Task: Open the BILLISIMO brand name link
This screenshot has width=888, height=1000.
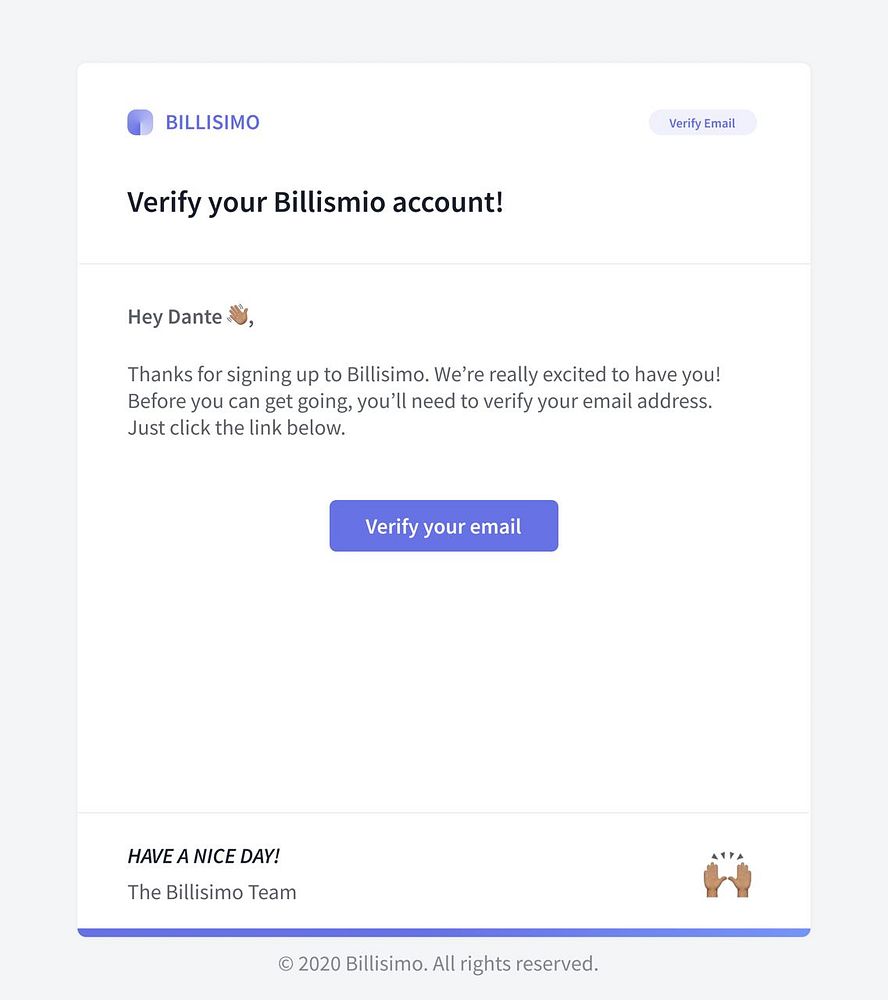Action: tap(212, 122)
